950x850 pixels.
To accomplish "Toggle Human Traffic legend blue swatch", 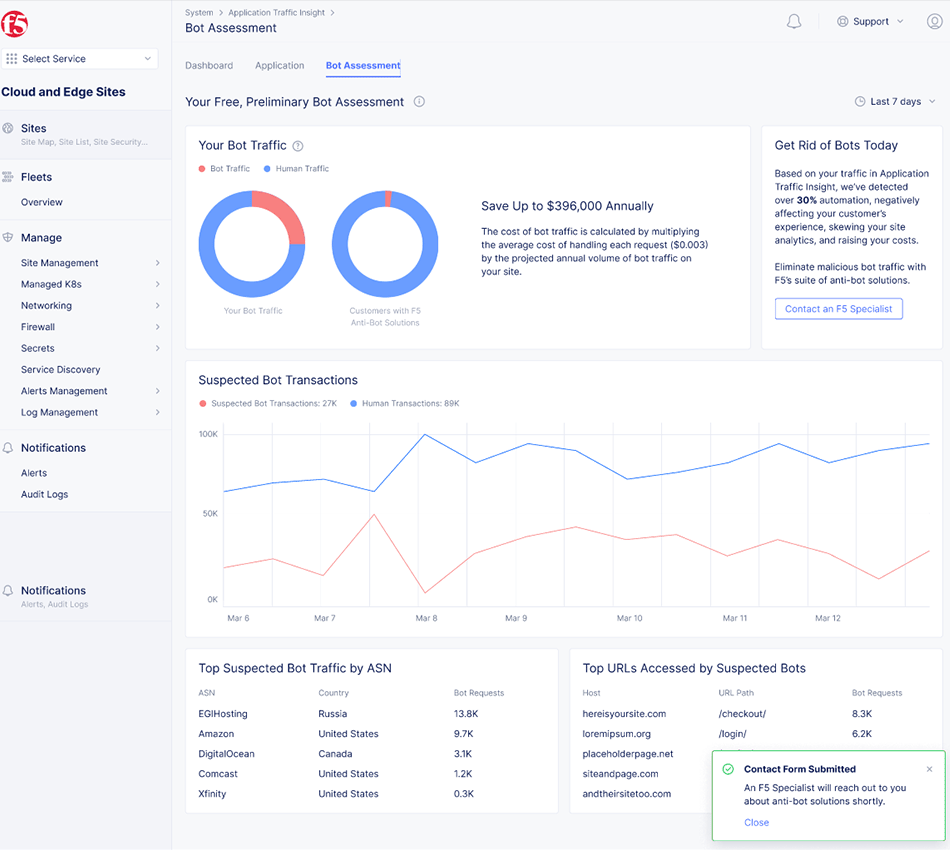I will tap(267, 169).
